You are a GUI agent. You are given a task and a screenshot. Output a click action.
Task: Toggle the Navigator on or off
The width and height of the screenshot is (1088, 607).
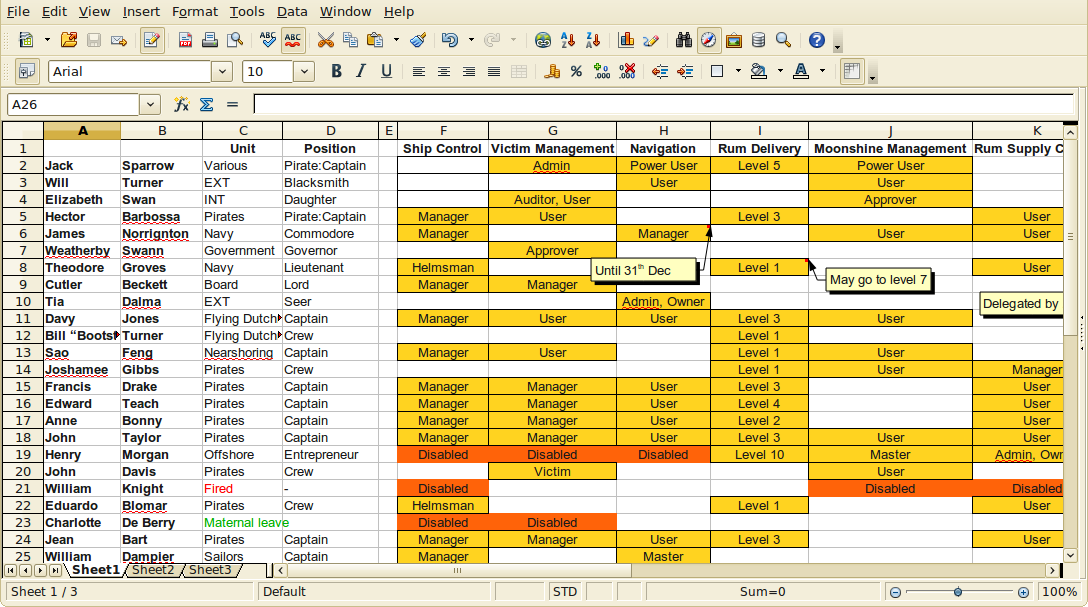[x=707, y=40]
